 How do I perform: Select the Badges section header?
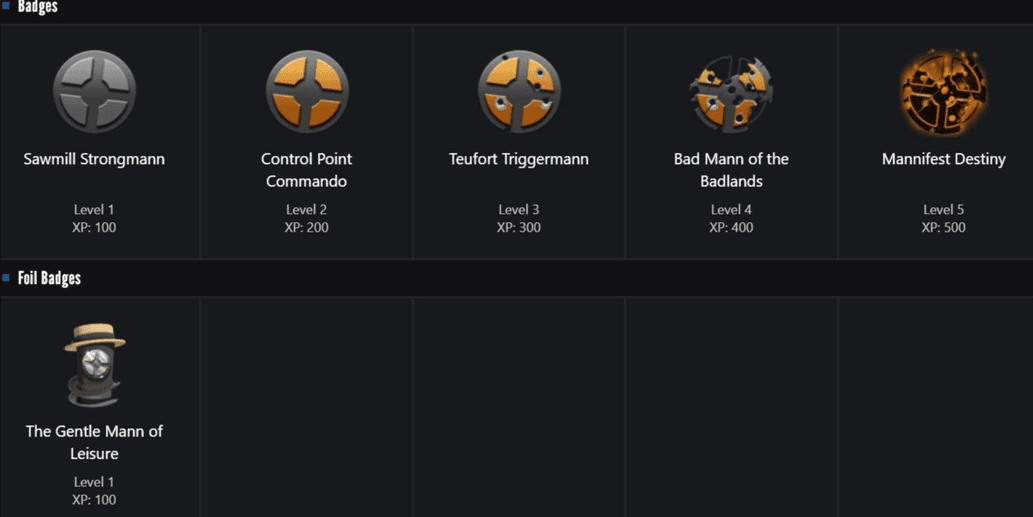click(x=38, y=7)
